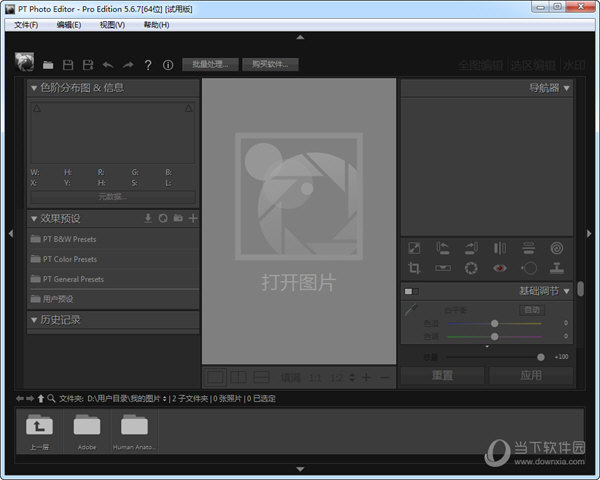Select the crop tool icon
Image resolution: width=600 pixels, height=480 pixels.
pos(414,268)
